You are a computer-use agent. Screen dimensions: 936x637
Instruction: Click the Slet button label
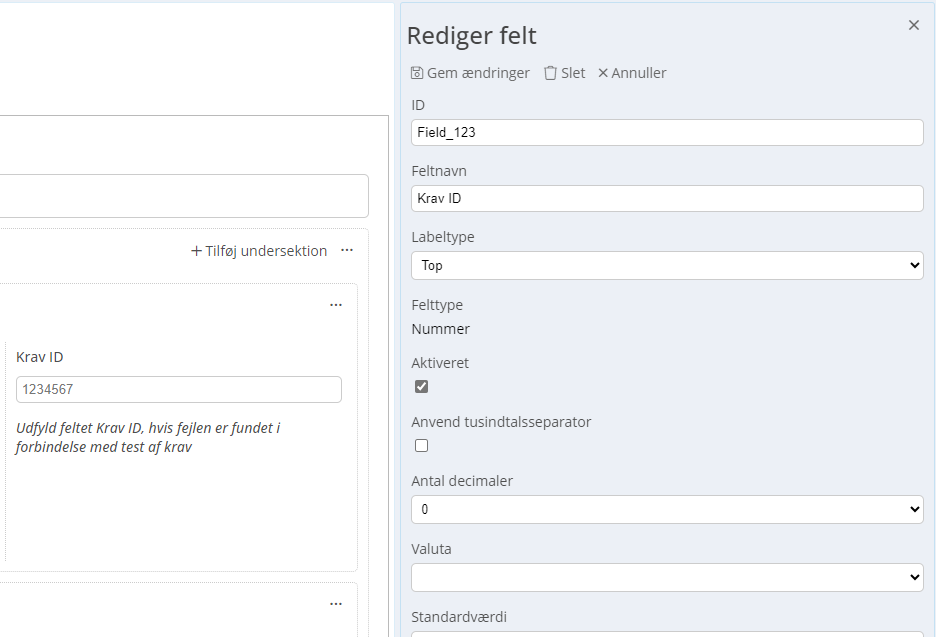pos(573,73)
